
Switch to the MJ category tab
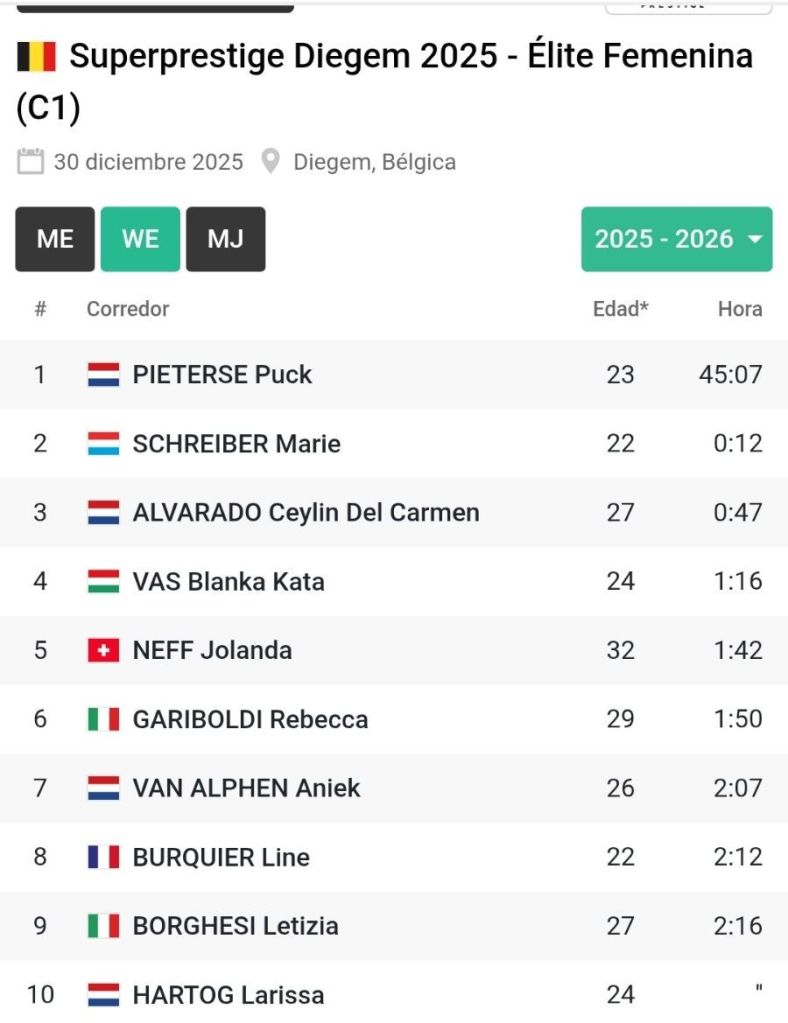(225, 239)
